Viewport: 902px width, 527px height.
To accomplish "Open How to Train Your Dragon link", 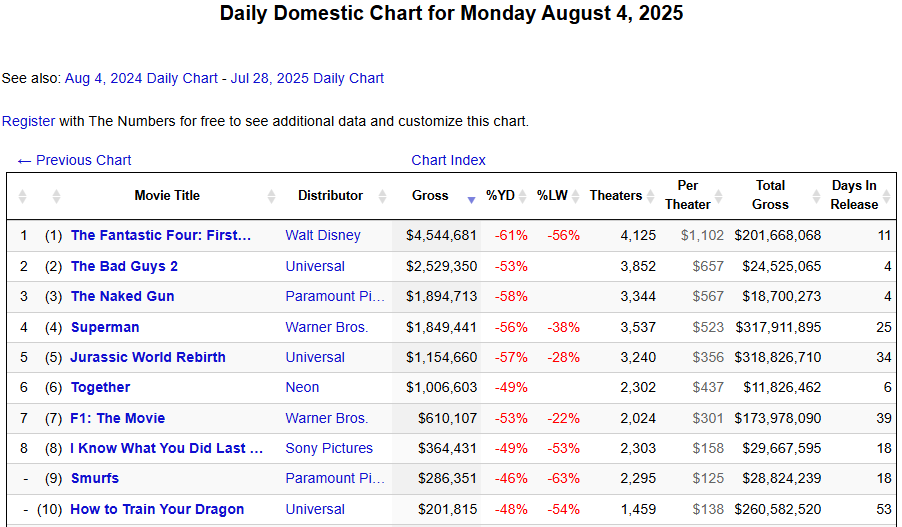I will [157, 509].
